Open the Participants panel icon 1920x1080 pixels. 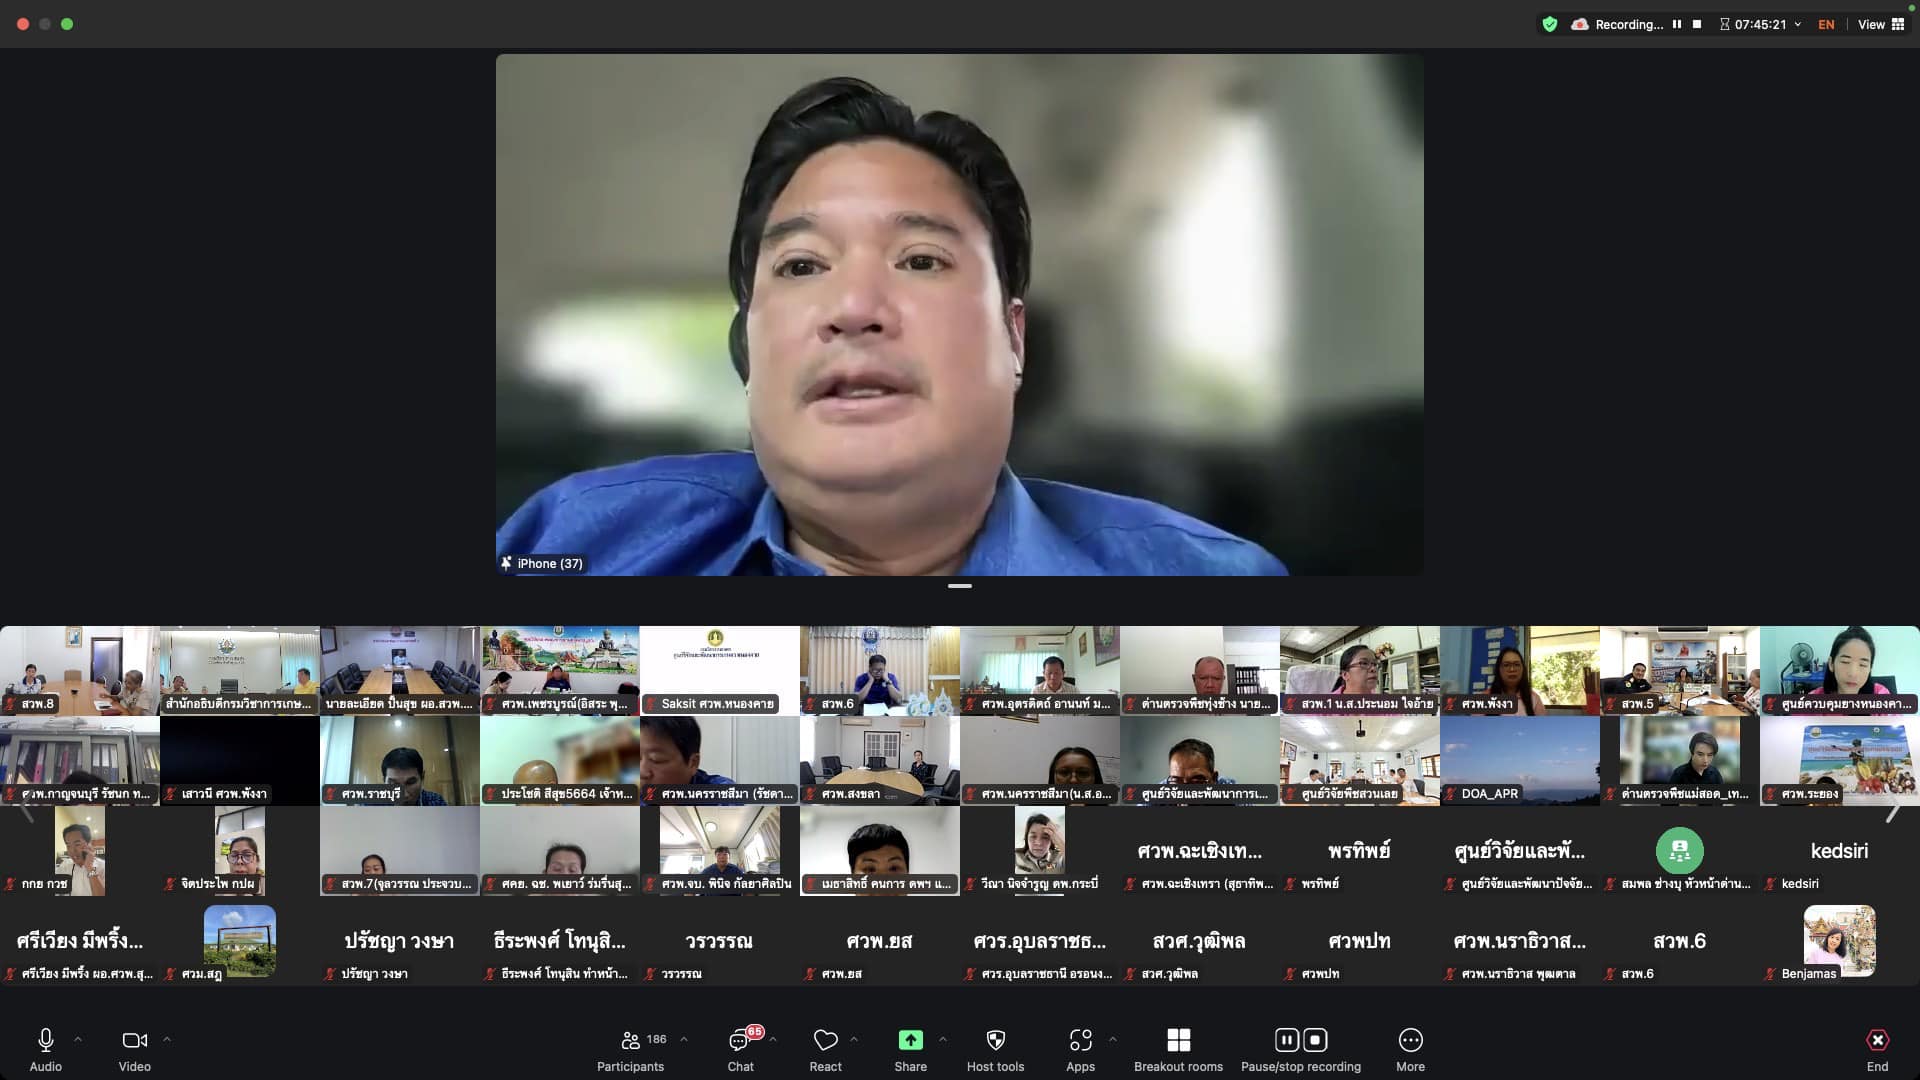[631, 1041]
